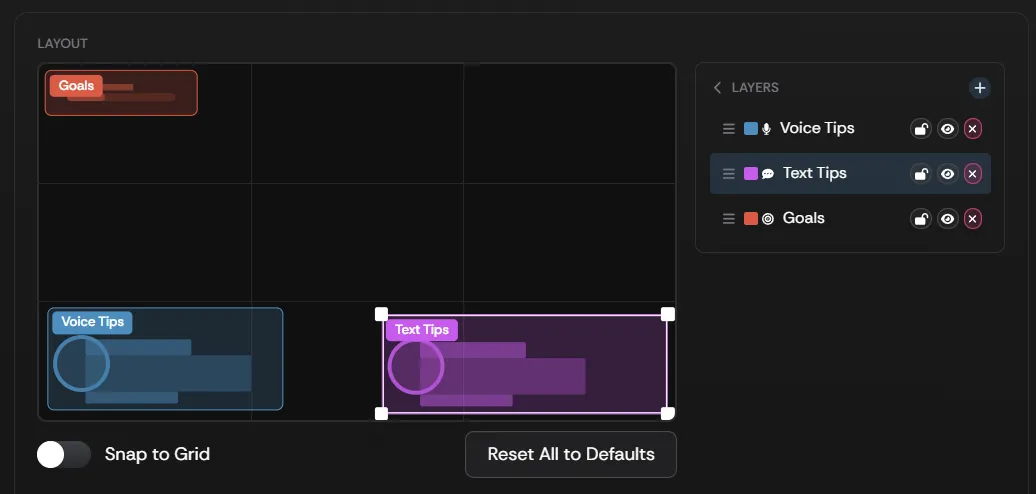The width and height of the screenshot is (1036, 494).
Task: Select the Goals layer row
Action: coord(850,219)
